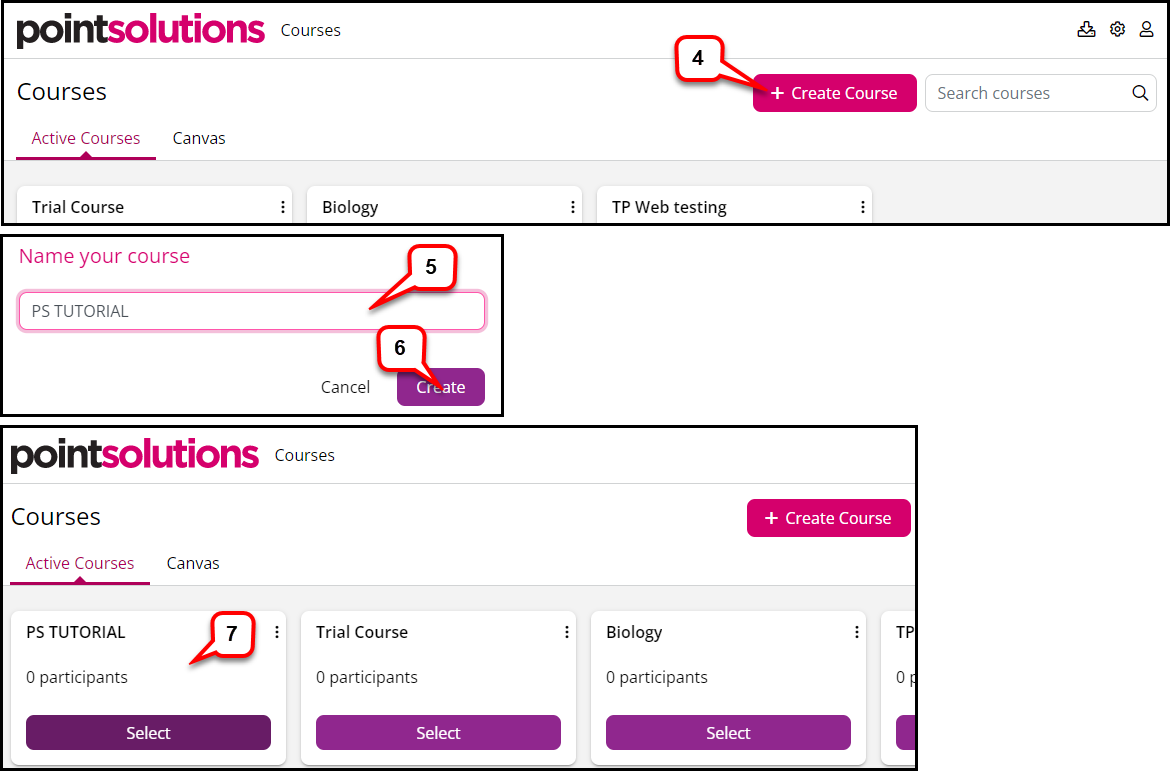This screenshot has width=1170, height=771.
Task: Click the download icon in the header
Action: (1086, 29)
